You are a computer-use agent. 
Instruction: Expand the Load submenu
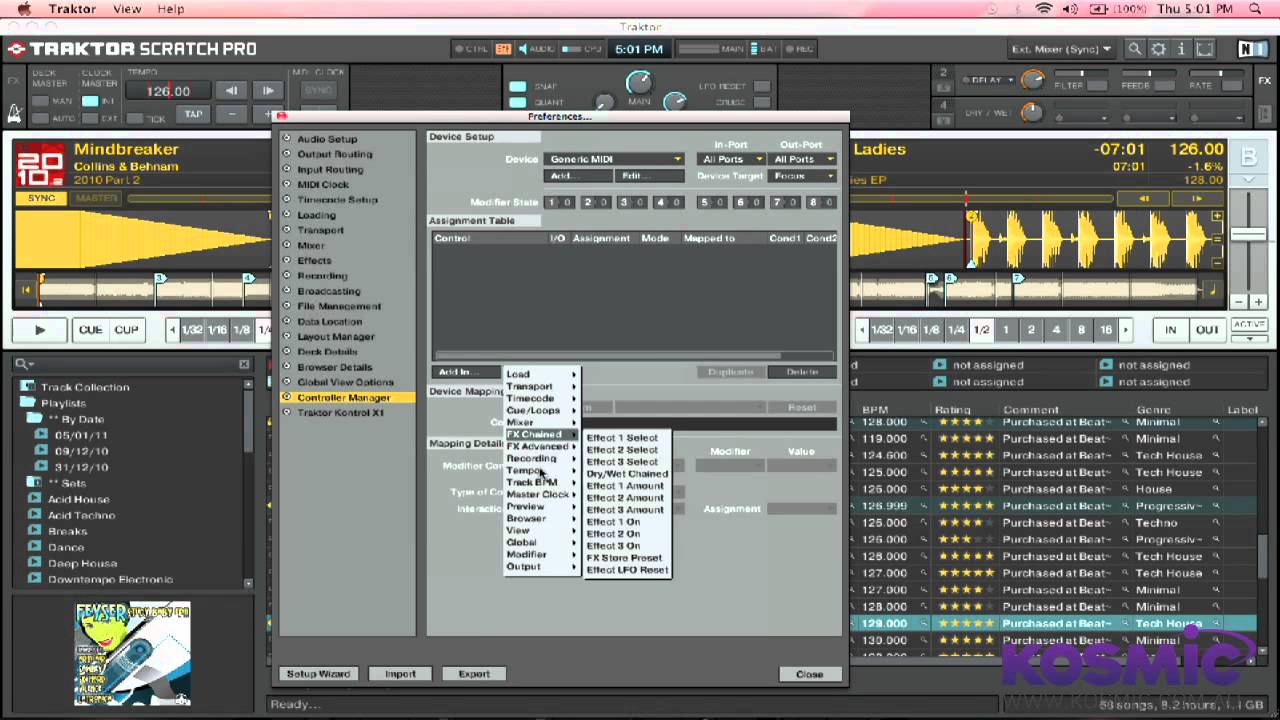[542, 374]
